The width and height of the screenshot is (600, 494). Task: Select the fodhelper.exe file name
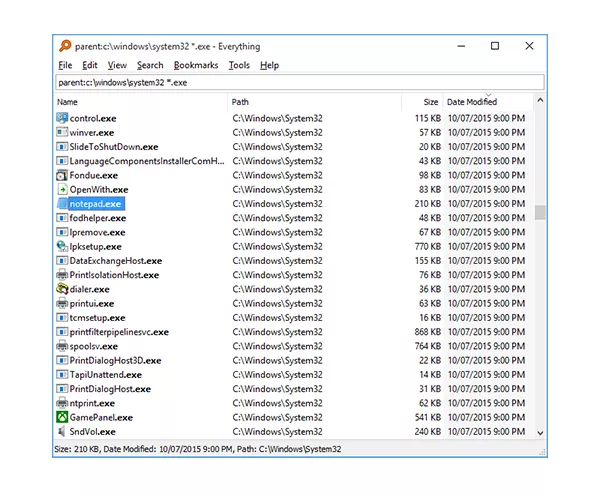(x=98, y=218)
